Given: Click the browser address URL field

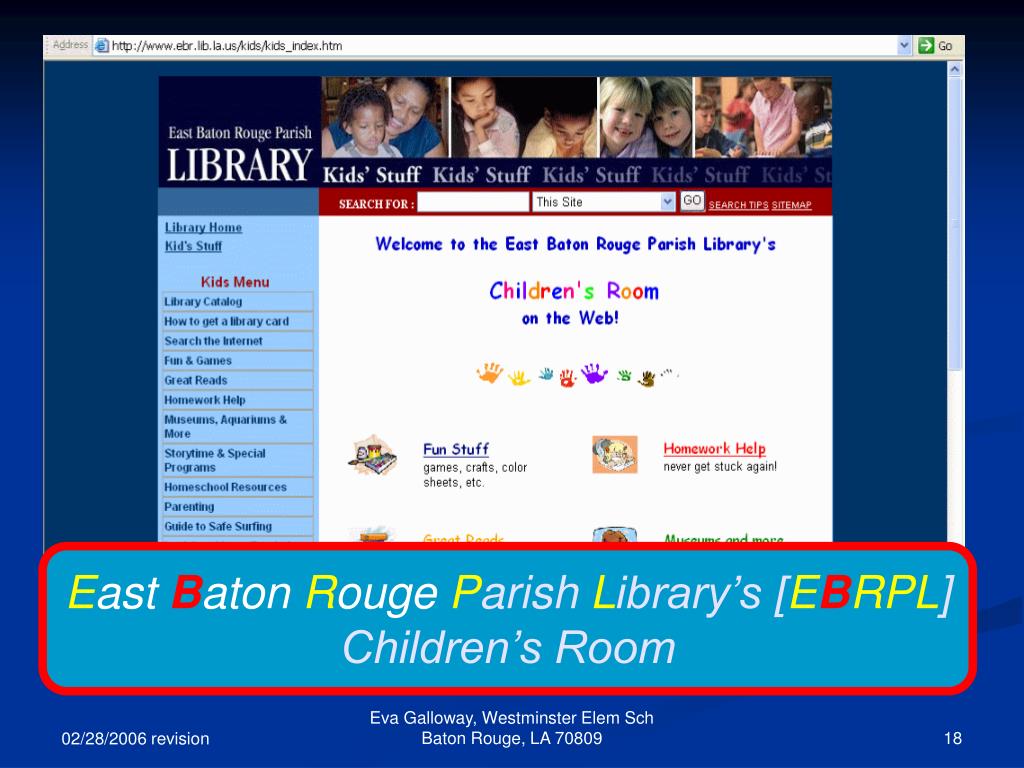Looking at the screenshot, I should 496,46.
